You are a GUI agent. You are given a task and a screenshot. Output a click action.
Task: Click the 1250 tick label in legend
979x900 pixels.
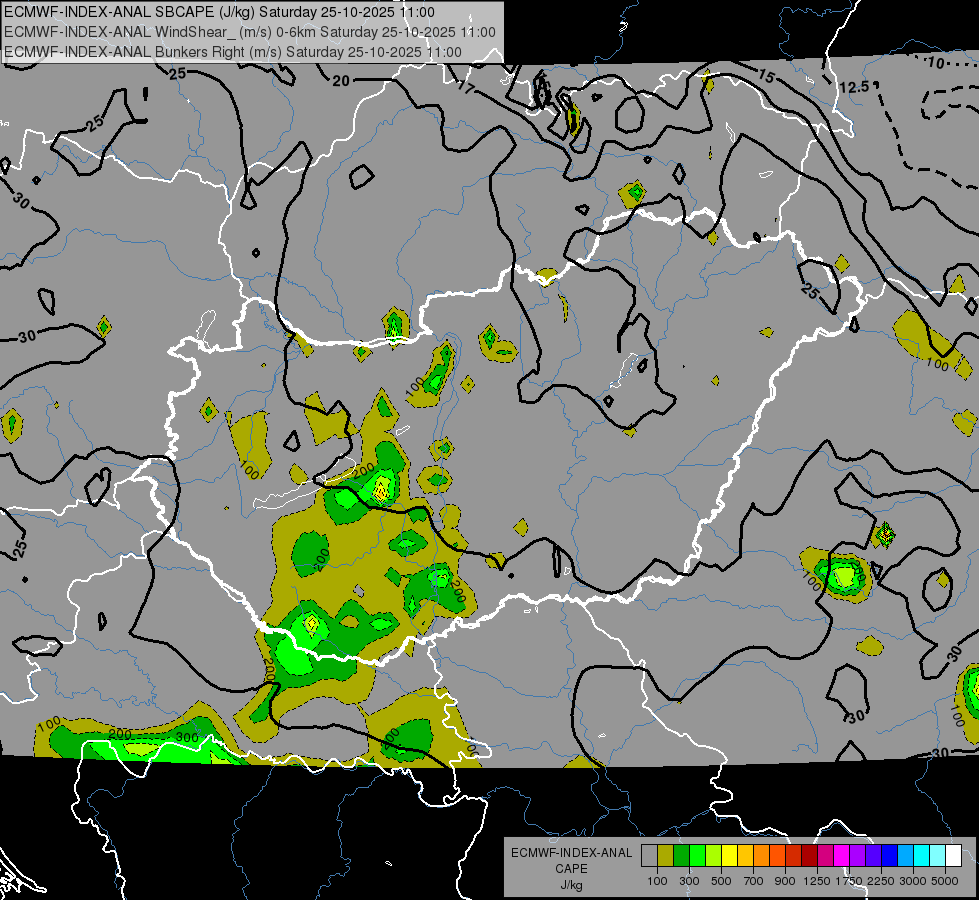pos(817,881)
